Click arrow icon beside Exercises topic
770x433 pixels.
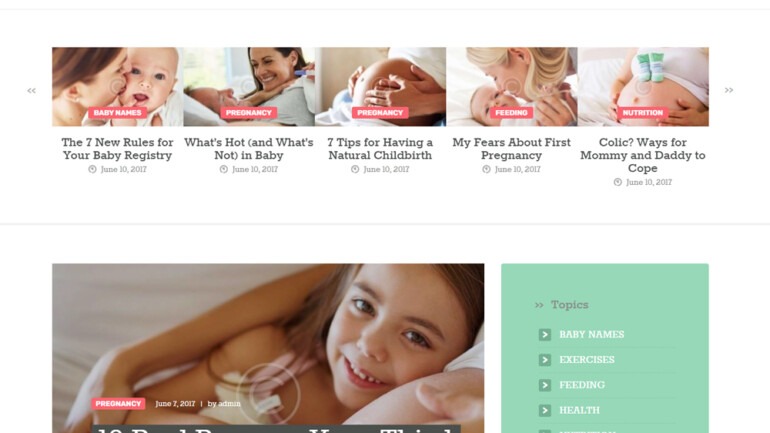tap(545, 360)
